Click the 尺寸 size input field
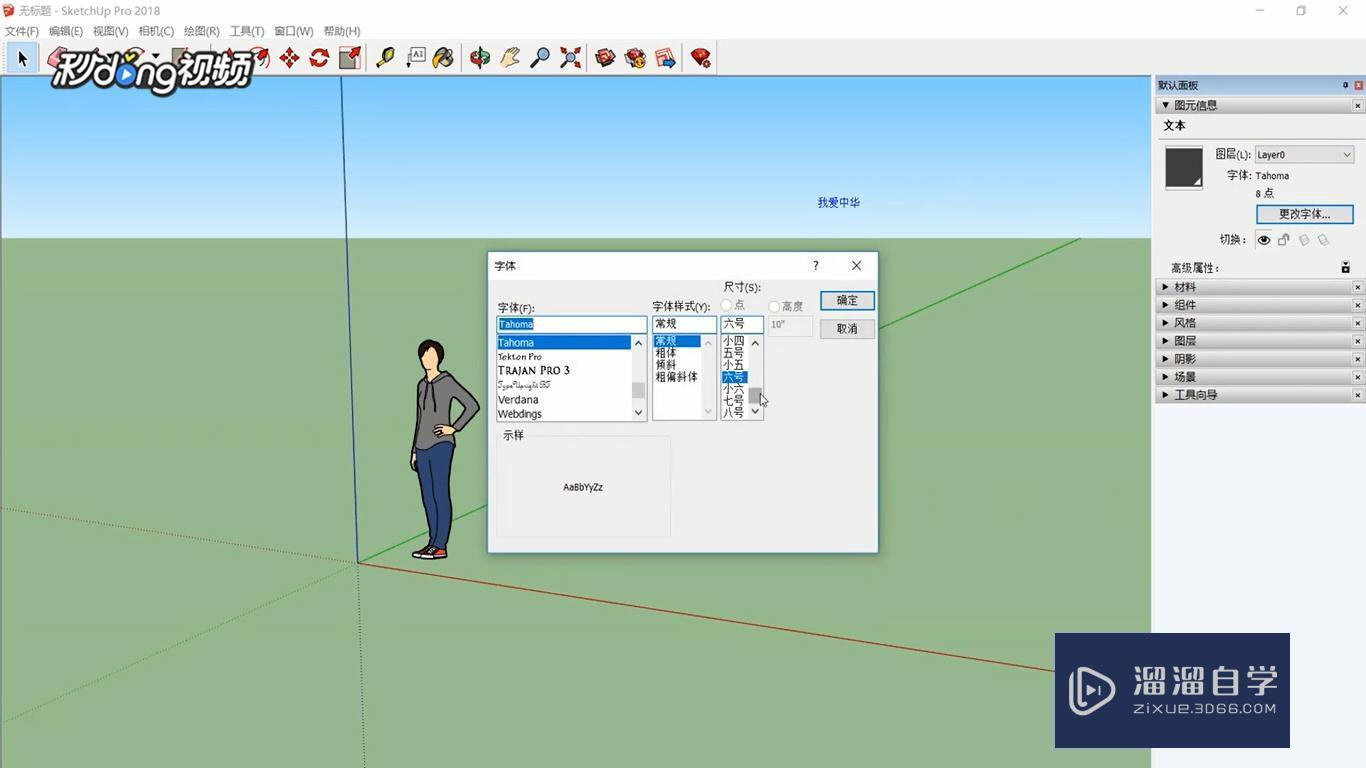Image resolution: width=1366 pixels, height=768 pixels. [742, 324]
